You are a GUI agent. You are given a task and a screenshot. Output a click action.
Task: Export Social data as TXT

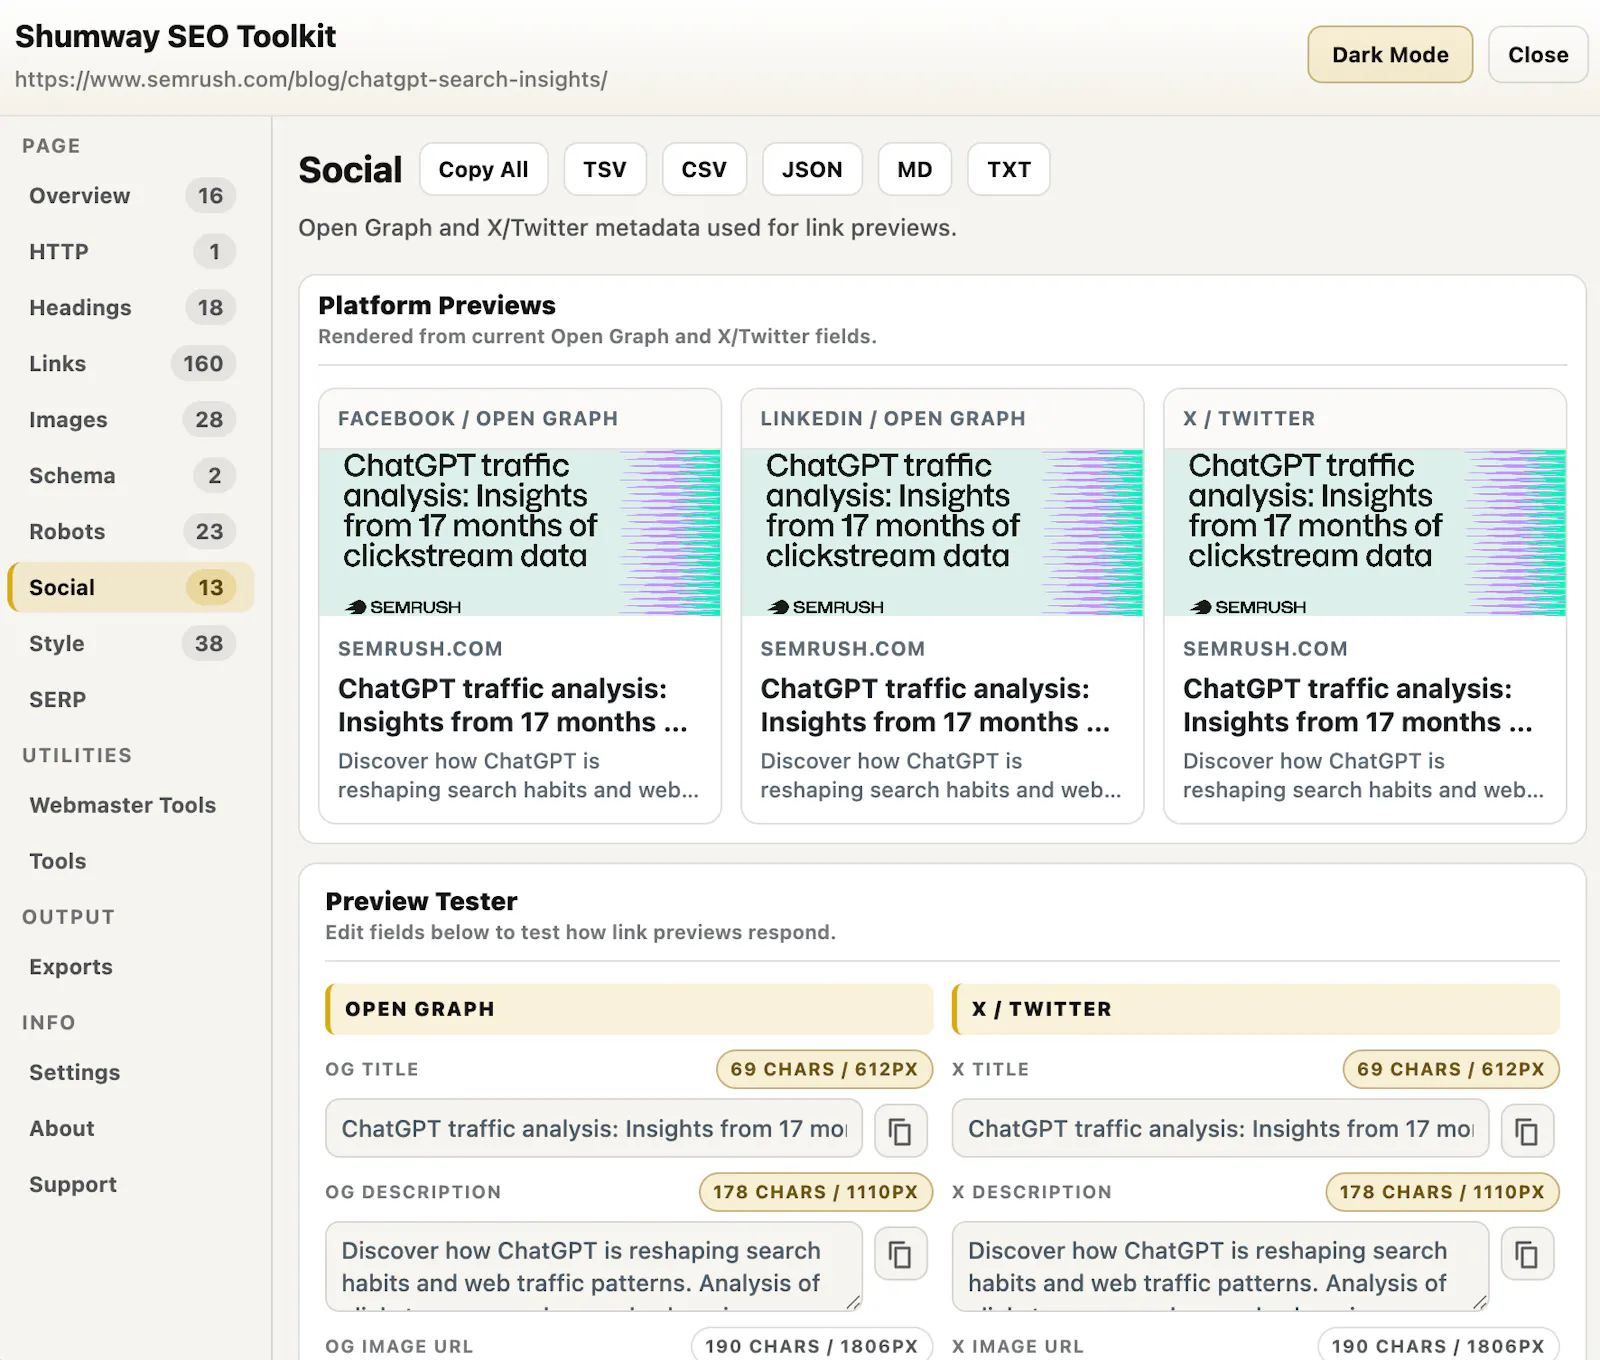[1009, 169]
